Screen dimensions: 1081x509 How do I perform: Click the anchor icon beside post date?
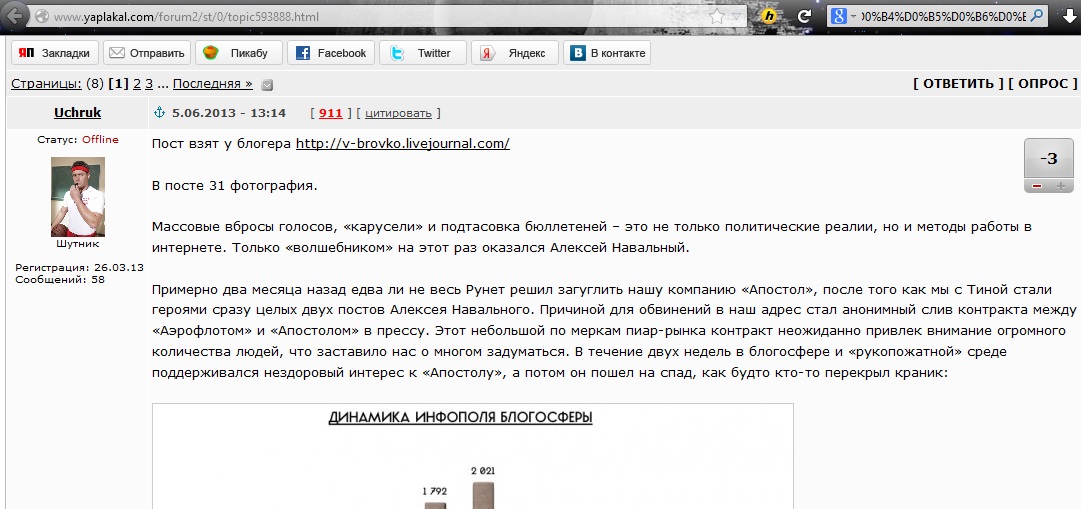157,113
